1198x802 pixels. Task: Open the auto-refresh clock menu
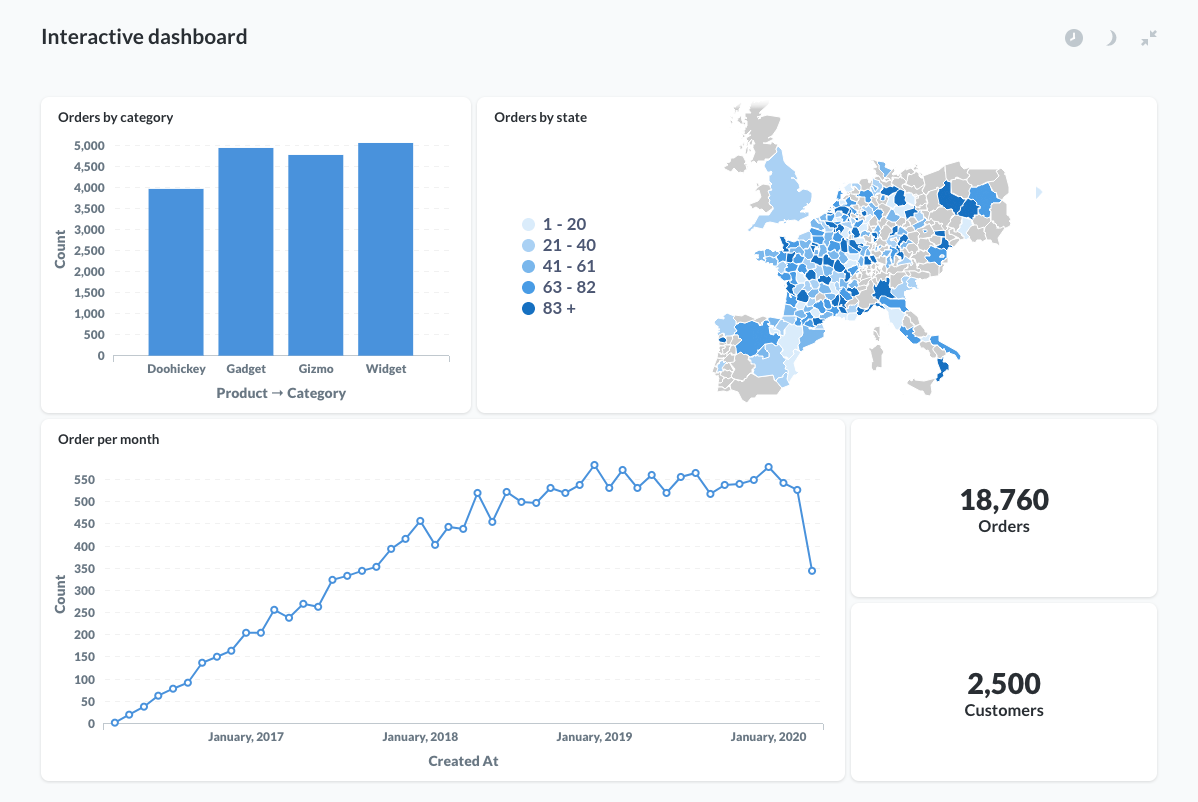(1073, 38)
